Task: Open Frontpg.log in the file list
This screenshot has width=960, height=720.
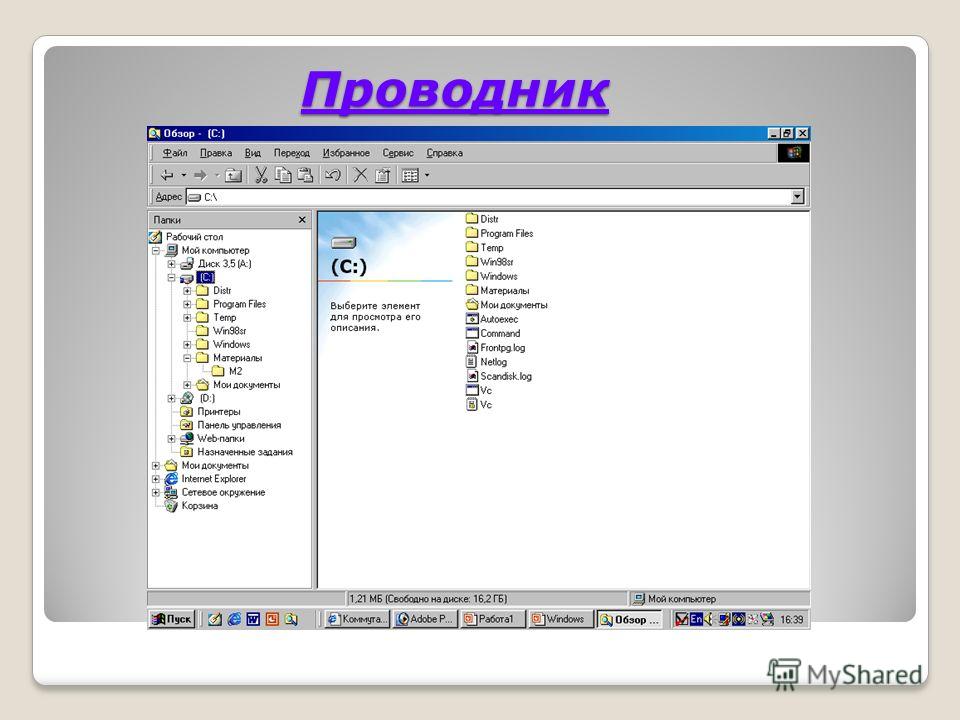Action: (x=495, y=348)
